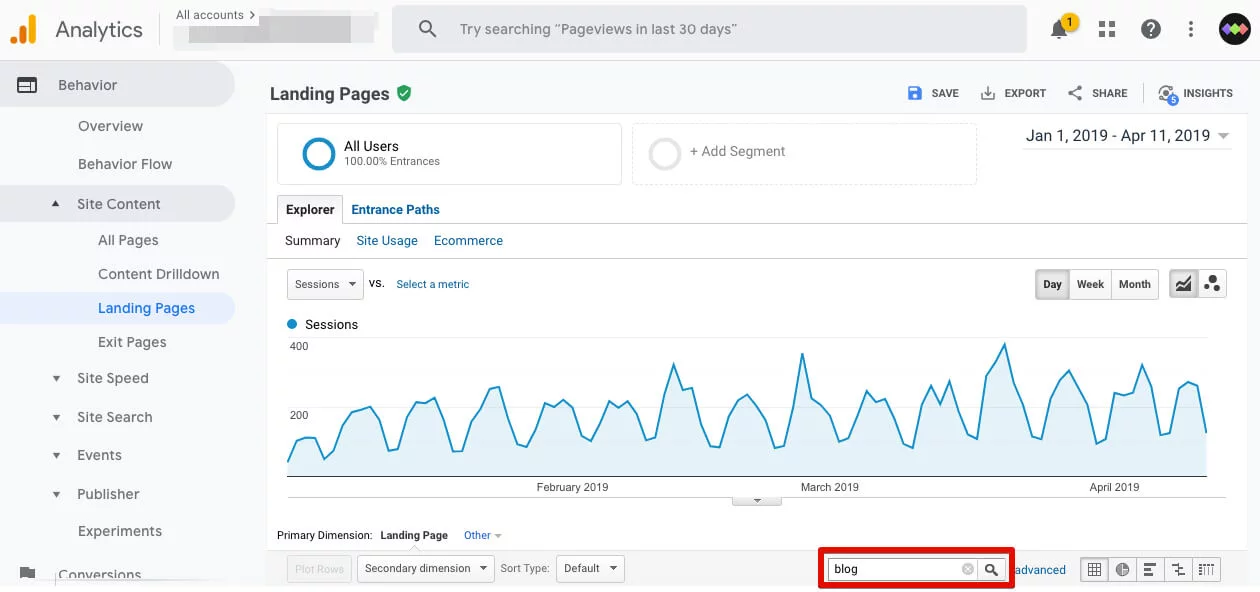The image size is (1260, 592).
Task: Switch to the motion chart view
Action: [x=1213, y=283]
